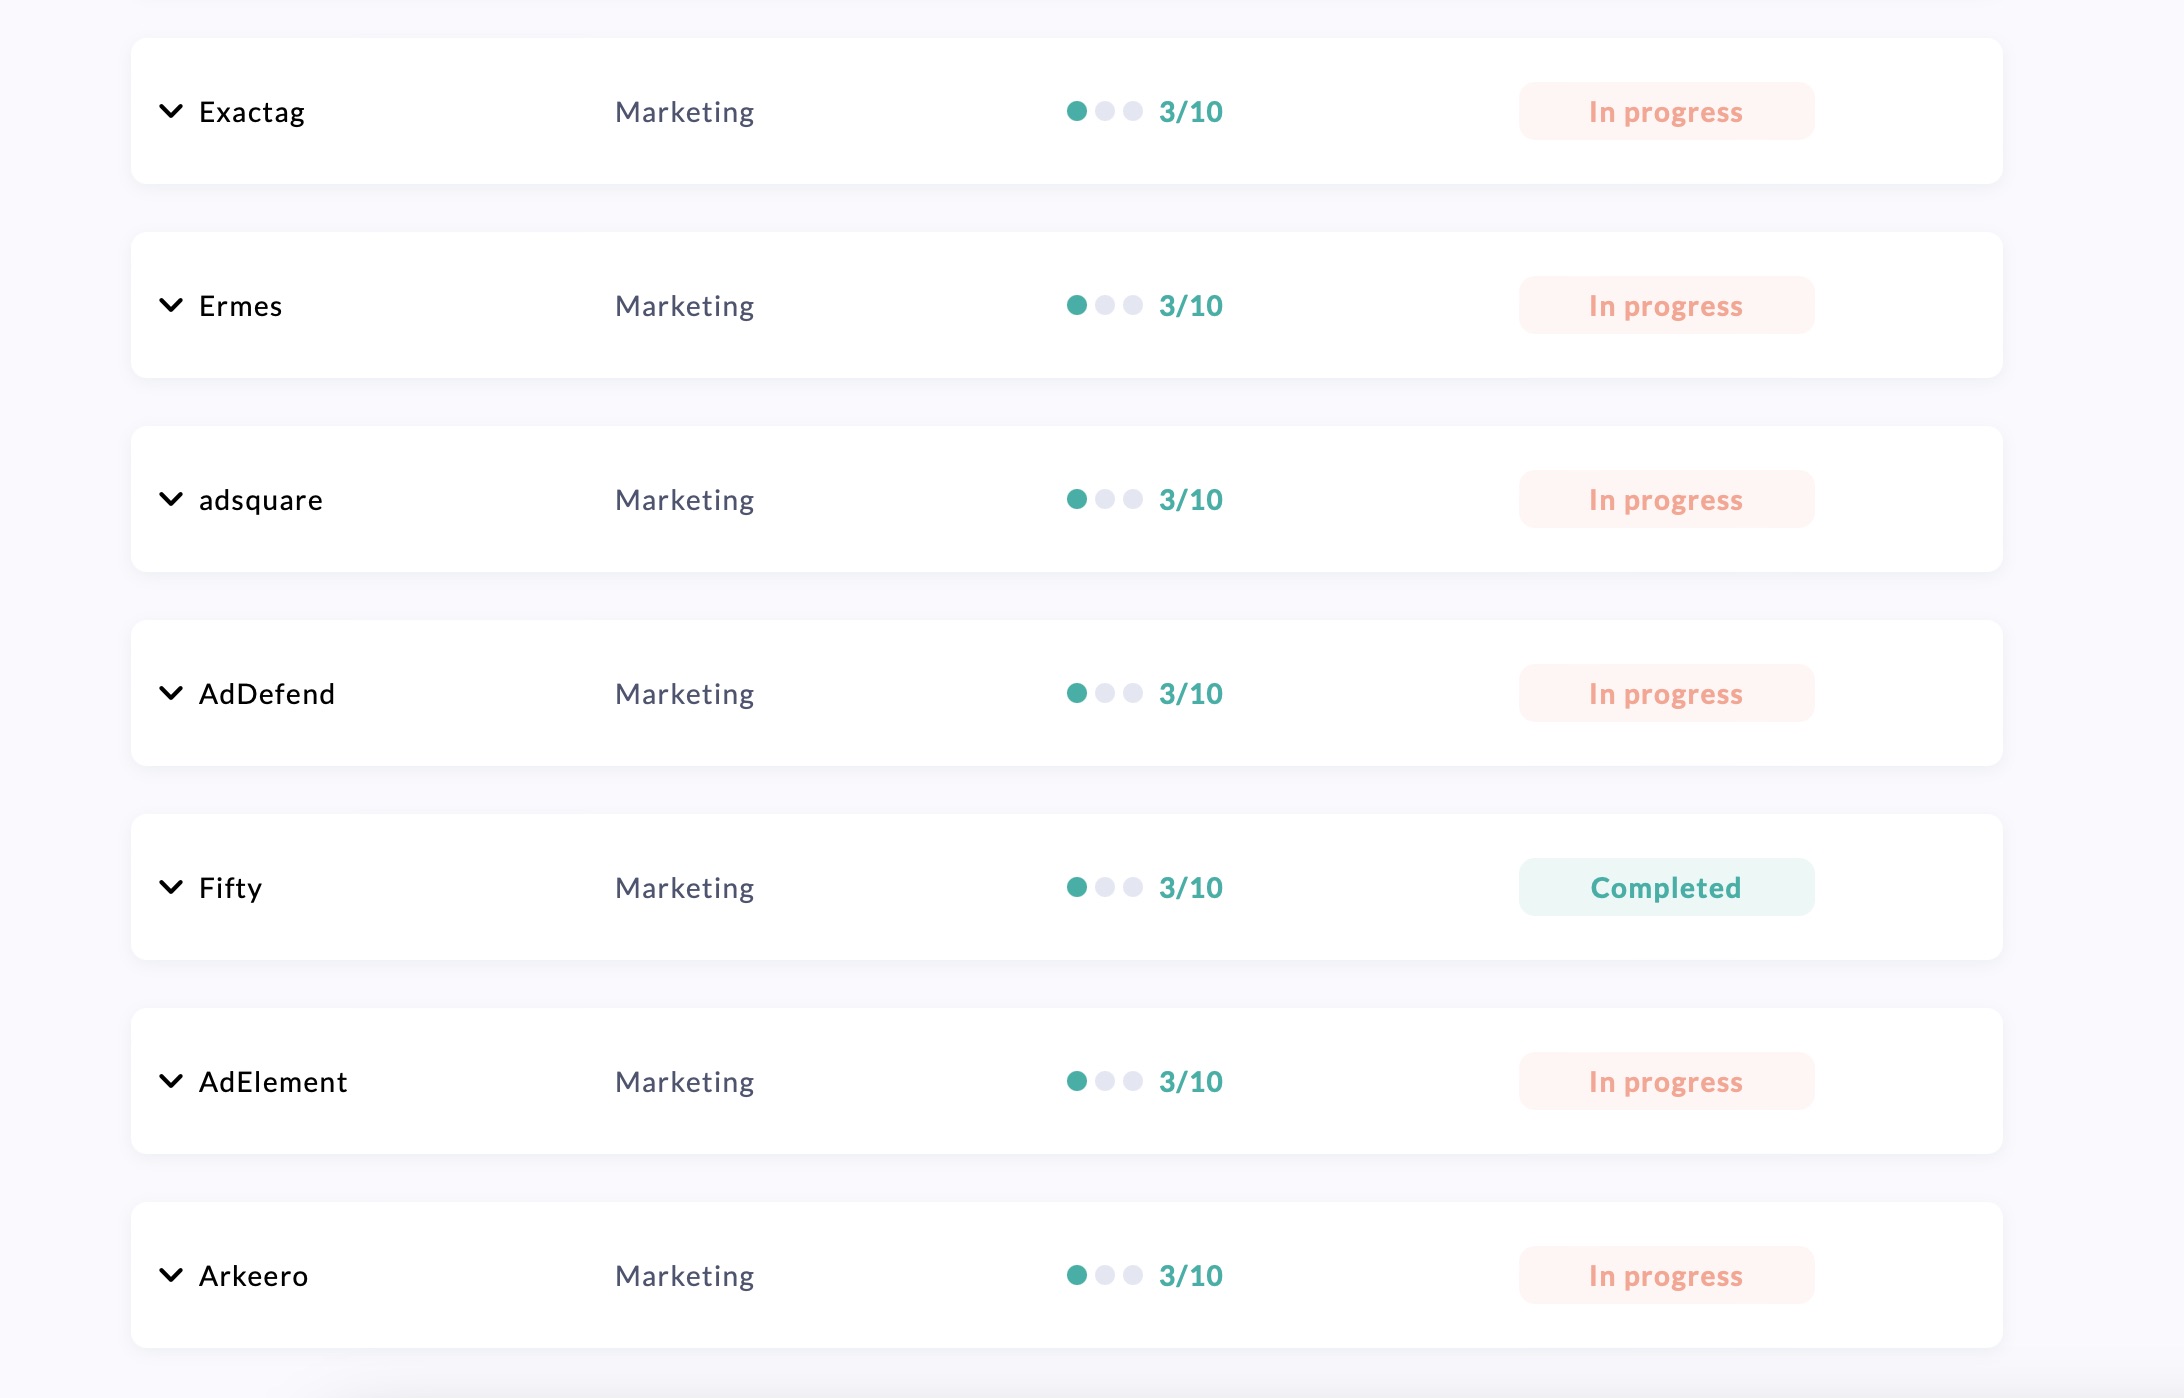Click In progress badge in Arkeero row
This screenshot has height=1398, width=2184.
(1665, 1275)
